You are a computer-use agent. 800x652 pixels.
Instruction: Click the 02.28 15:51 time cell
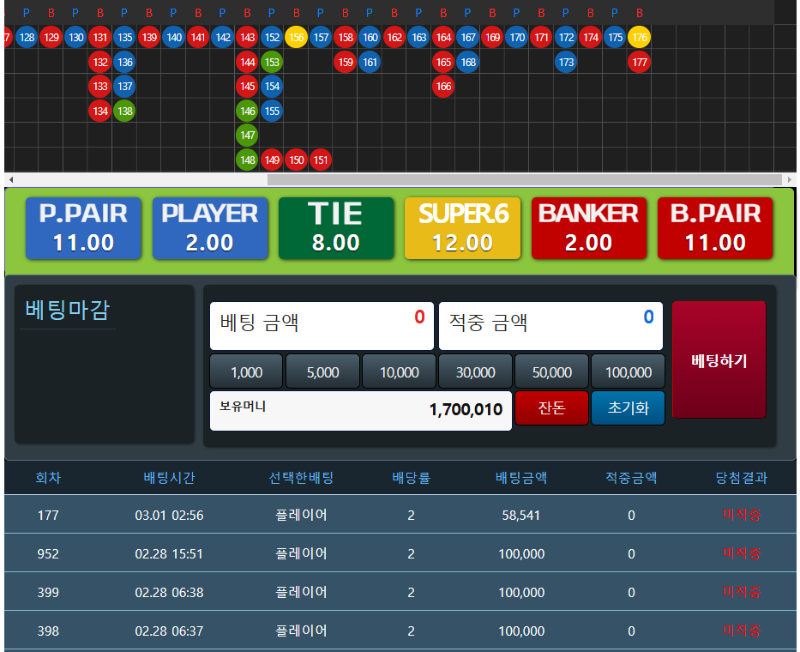pyautogui.click(x=169, y=554)
